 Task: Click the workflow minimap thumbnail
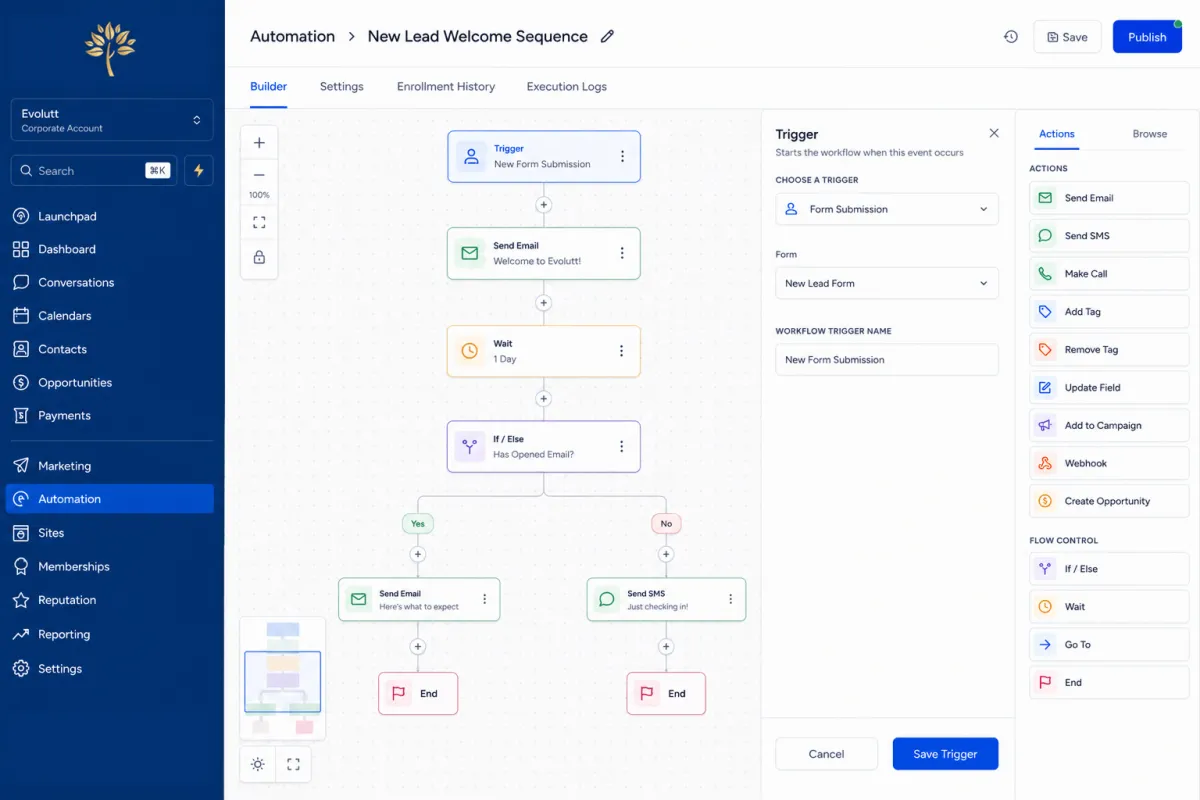[x=283, y=678]
